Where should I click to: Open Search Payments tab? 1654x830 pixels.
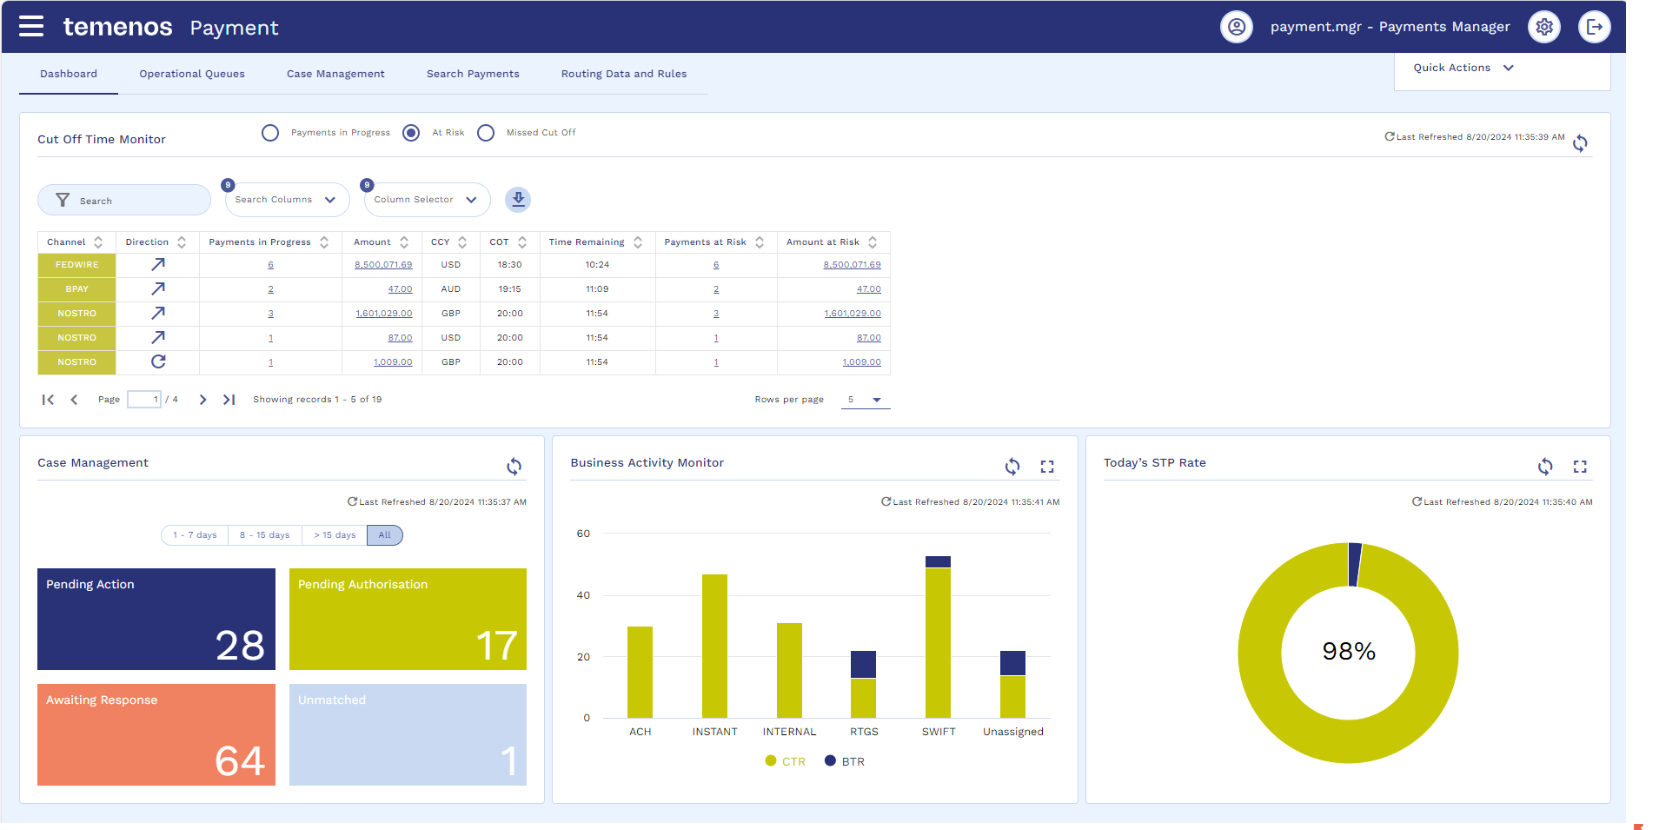click(x=473, y=74)
